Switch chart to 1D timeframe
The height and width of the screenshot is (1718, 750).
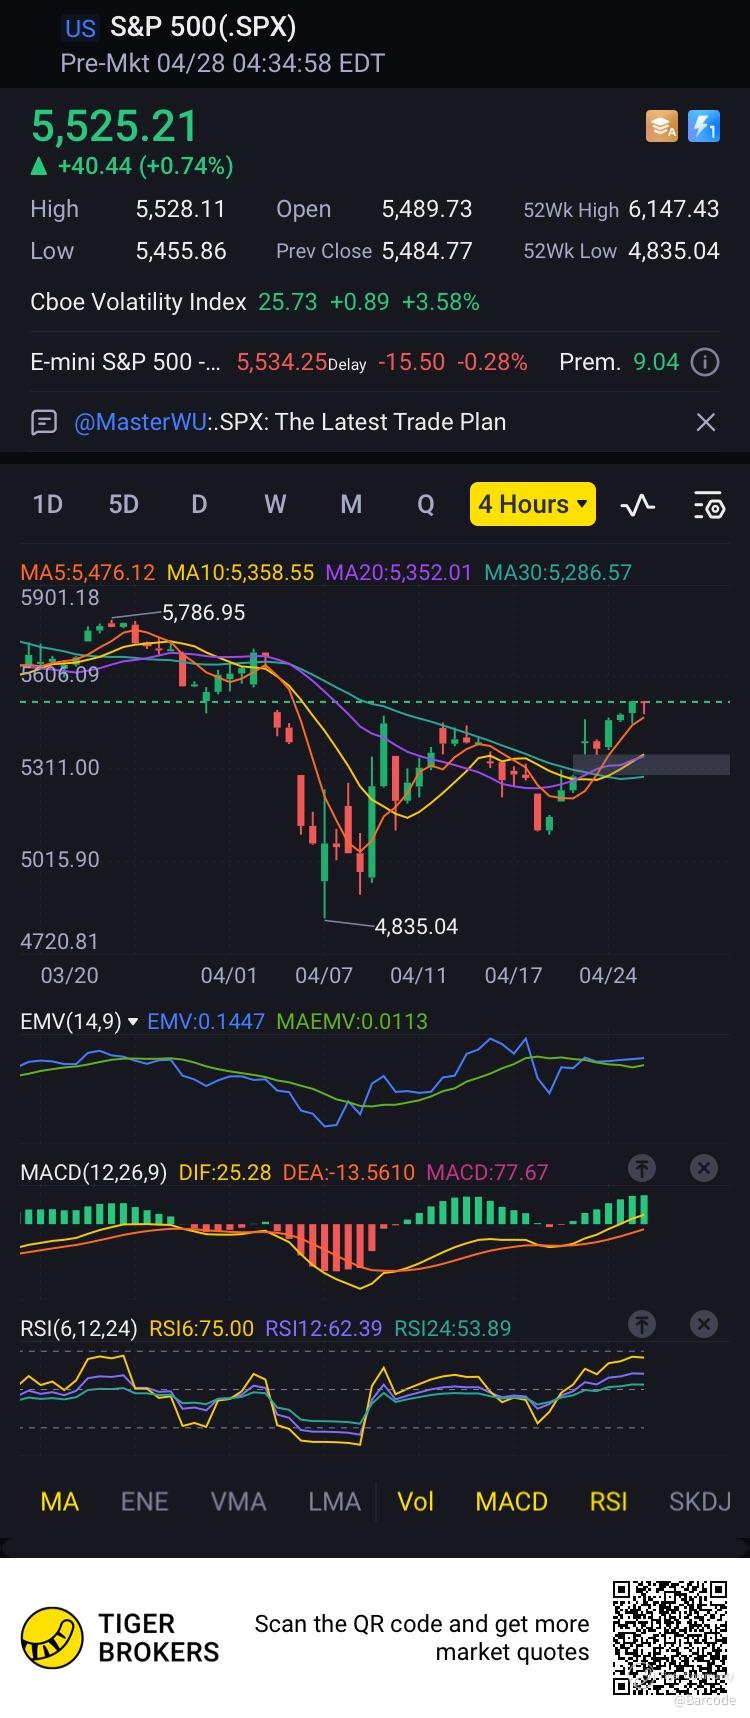click(x=48, y=504)
